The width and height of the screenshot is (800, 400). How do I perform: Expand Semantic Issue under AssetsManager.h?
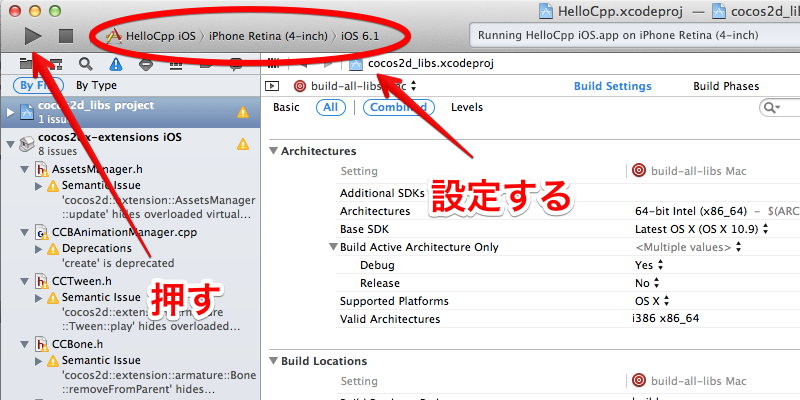[39, 186]
